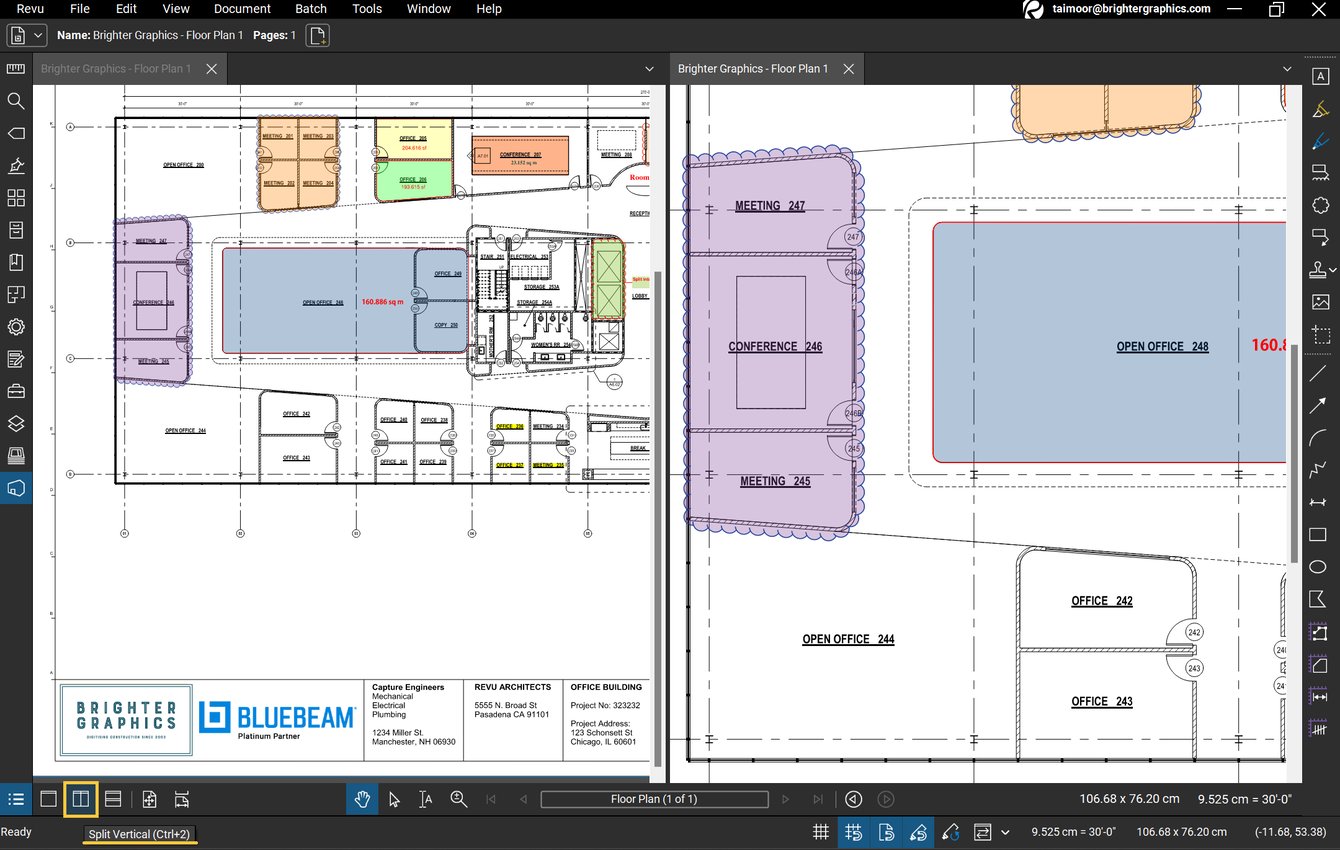Open the left pane document list dropdown
The image size is (1340, 850).
pos(649,68)
